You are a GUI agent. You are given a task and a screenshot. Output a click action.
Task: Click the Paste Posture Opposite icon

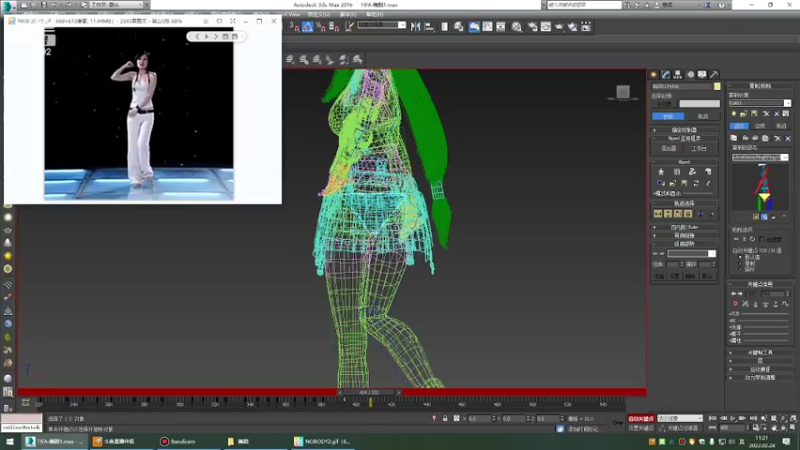click(x=755, y=138)
